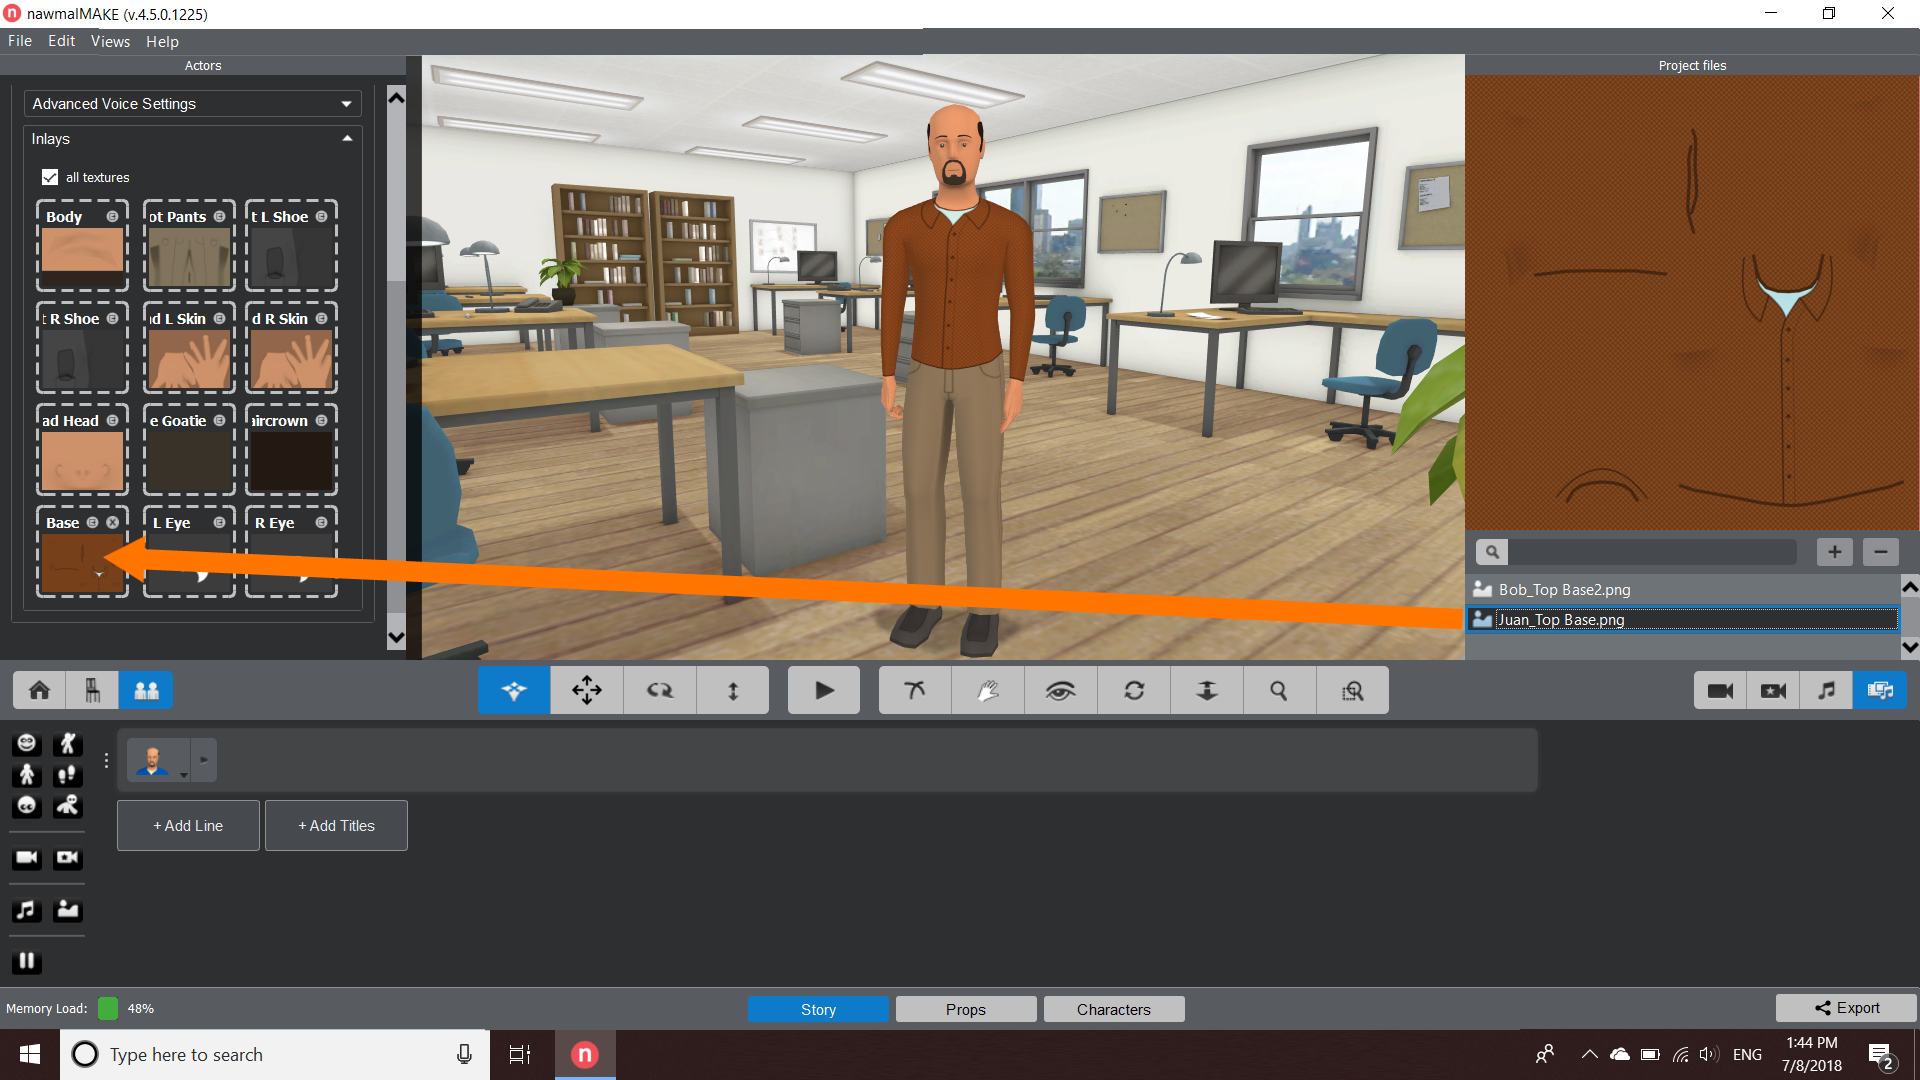Open the props chair icon
Viewport: 1920px width, 1080px height.
coord(93,690)
